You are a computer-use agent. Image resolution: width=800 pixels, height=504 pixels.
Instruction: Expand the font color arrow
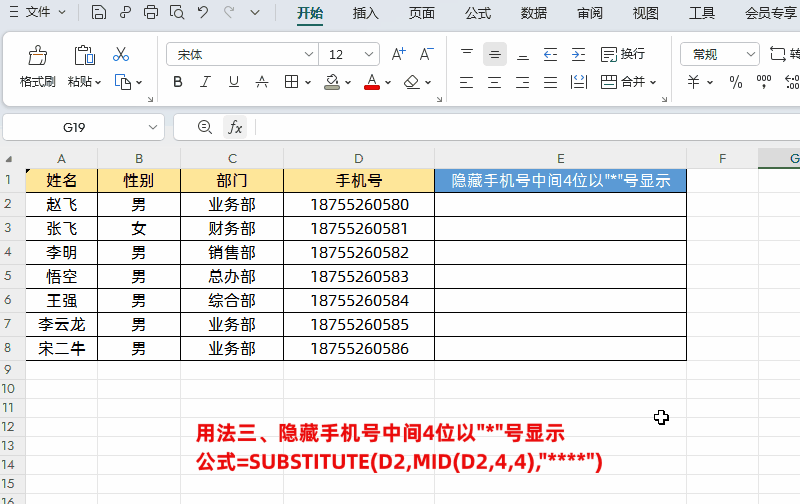tap(388, 82)
